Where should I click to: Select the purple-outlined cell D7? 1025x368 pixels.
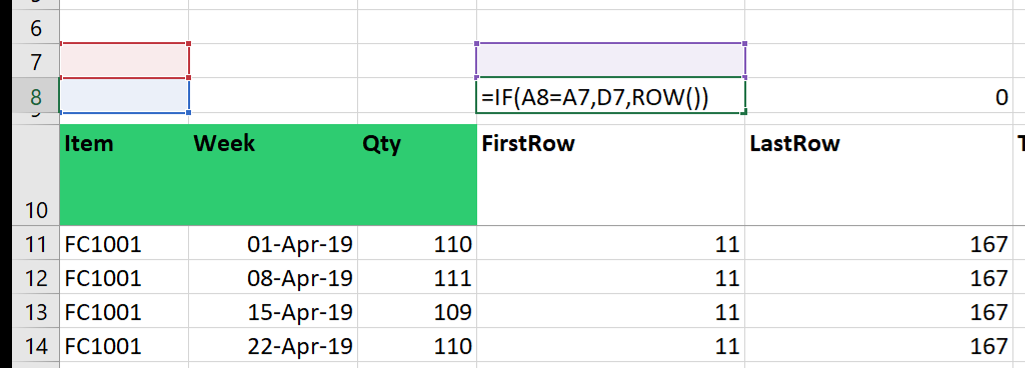(611, 60)
